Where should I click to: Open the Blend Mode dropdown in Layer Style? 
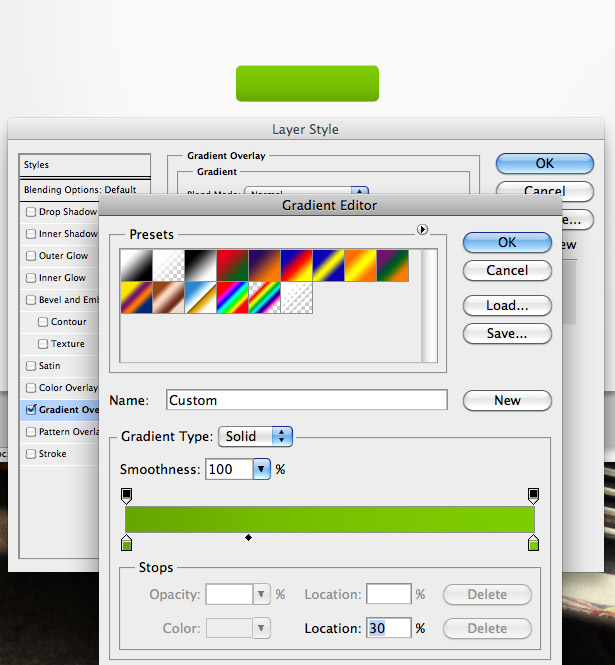point(307,191)
